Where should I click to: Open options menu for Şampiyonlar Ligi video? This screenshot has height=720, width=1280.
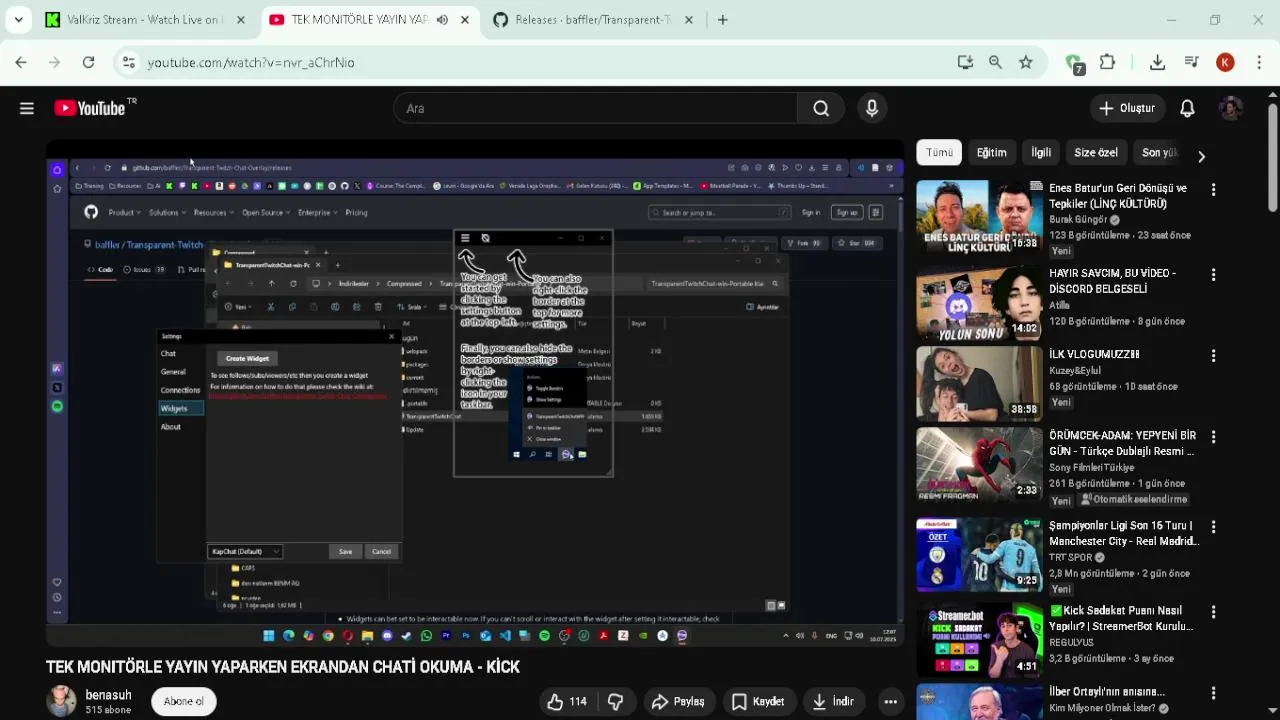pyautogui.click(x=1213, y=527)
